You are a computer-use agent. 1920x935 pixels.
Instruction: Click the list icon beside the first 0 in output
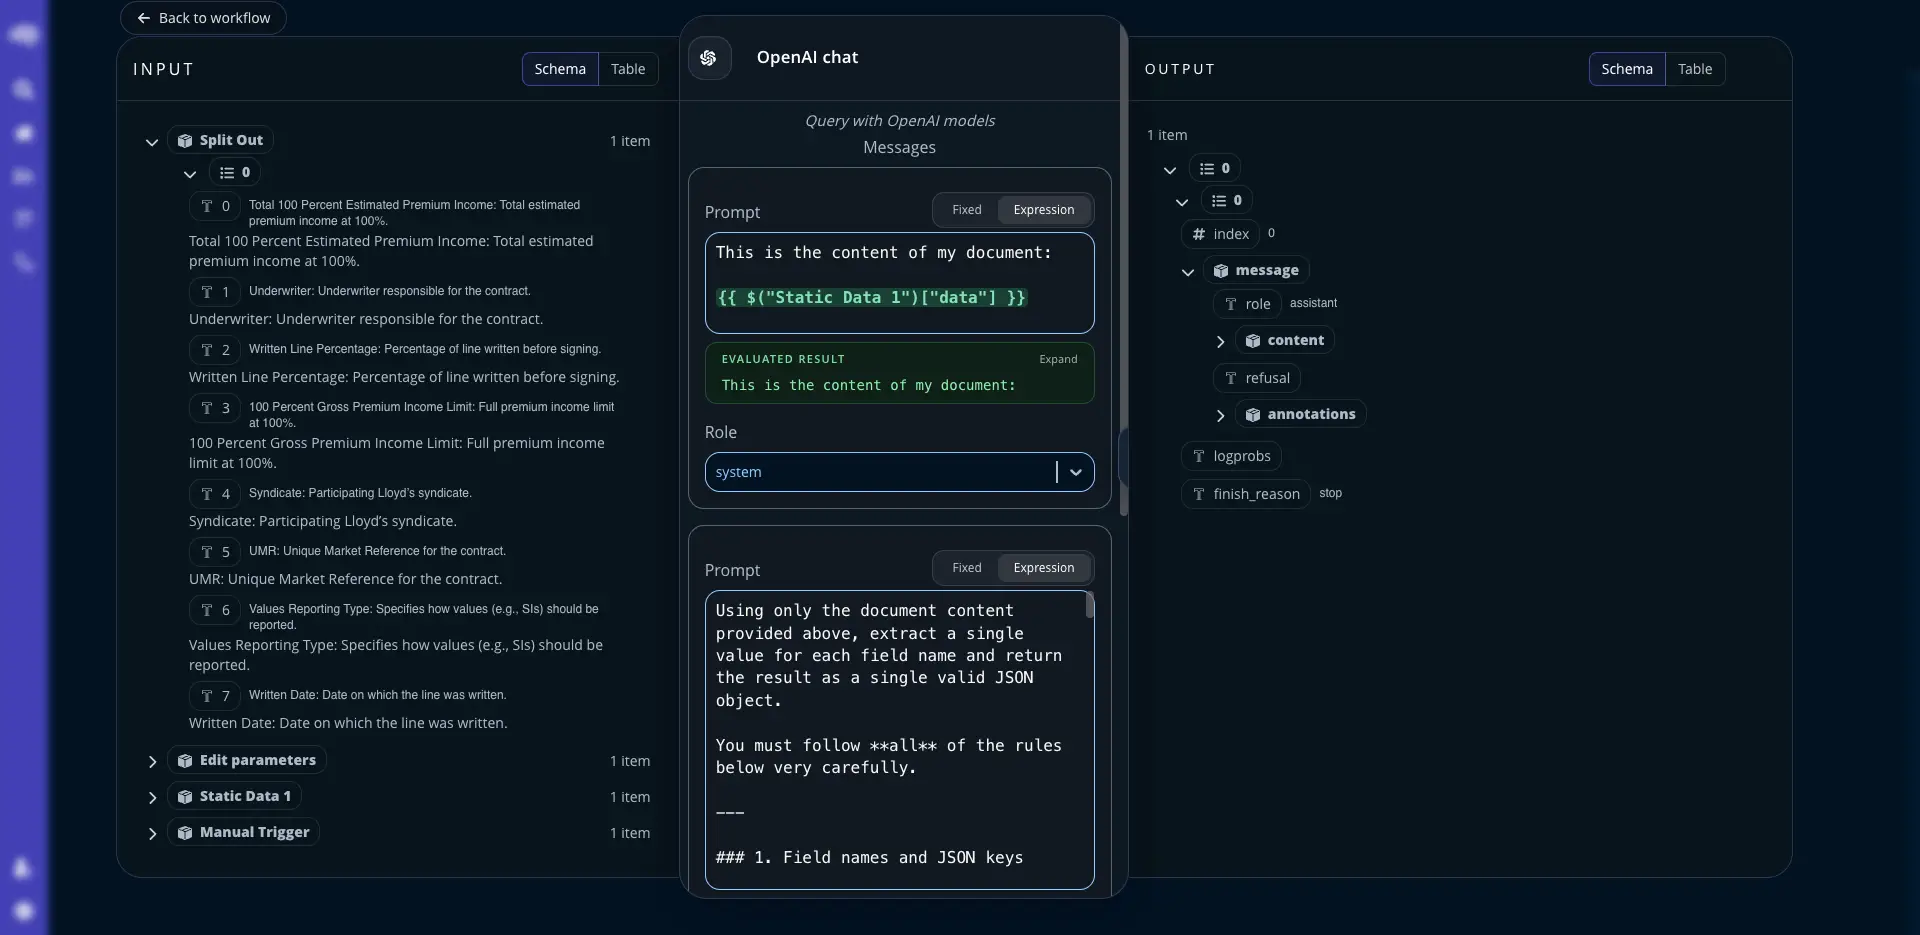coord(1204,167)
